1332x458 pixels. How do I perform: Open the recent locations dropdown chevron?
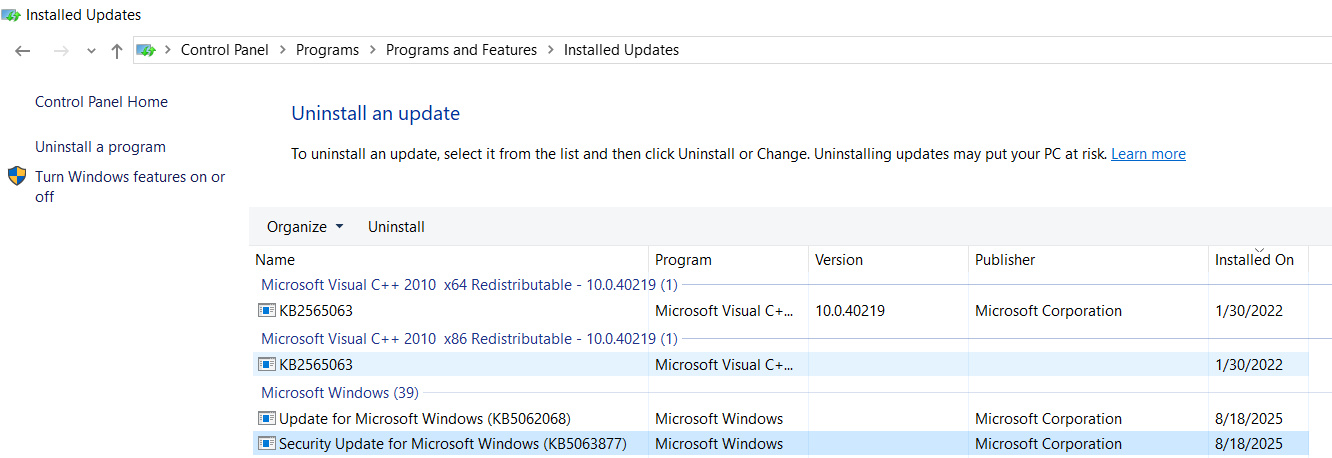tap(91, 51)
